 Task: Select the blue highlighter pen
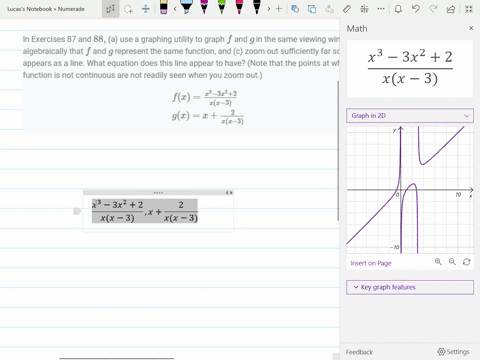186,7
